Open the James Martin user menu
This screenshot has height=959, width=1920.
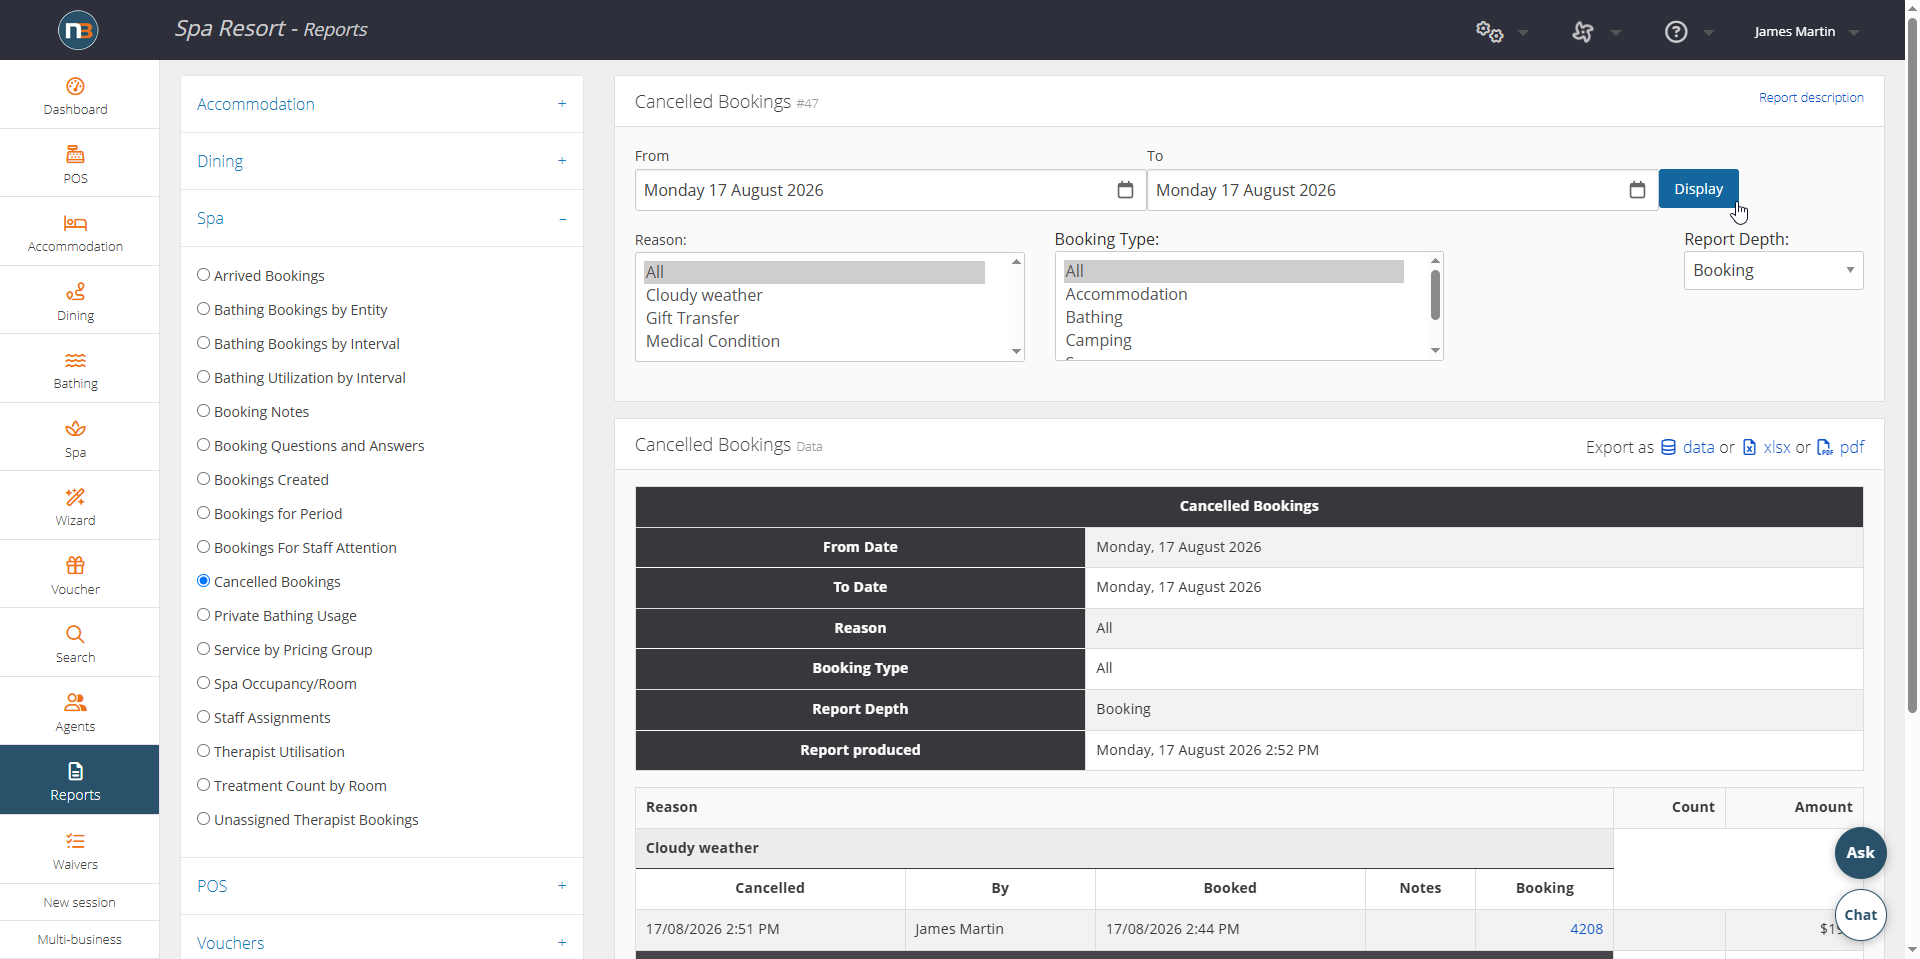pos(1805,32)
